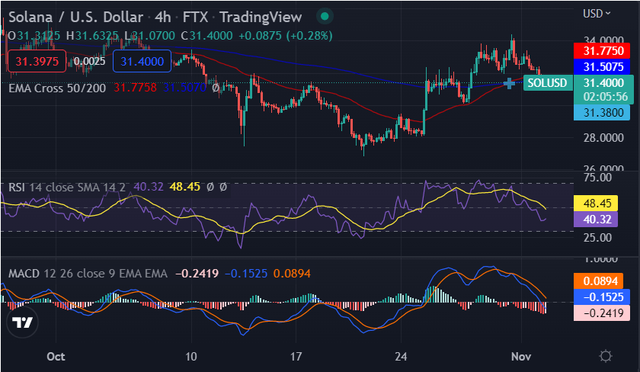The image size is (640, 372).
Task: Open the USD currency dropdown
Action: click(596, 14)
